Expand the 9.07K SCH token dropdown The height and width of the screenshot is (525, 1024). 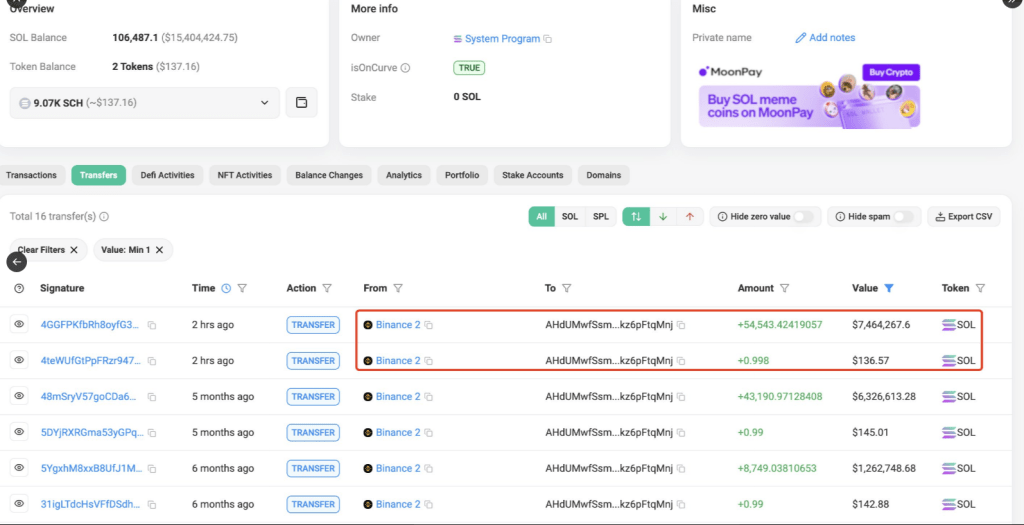[x=264, y=103]
